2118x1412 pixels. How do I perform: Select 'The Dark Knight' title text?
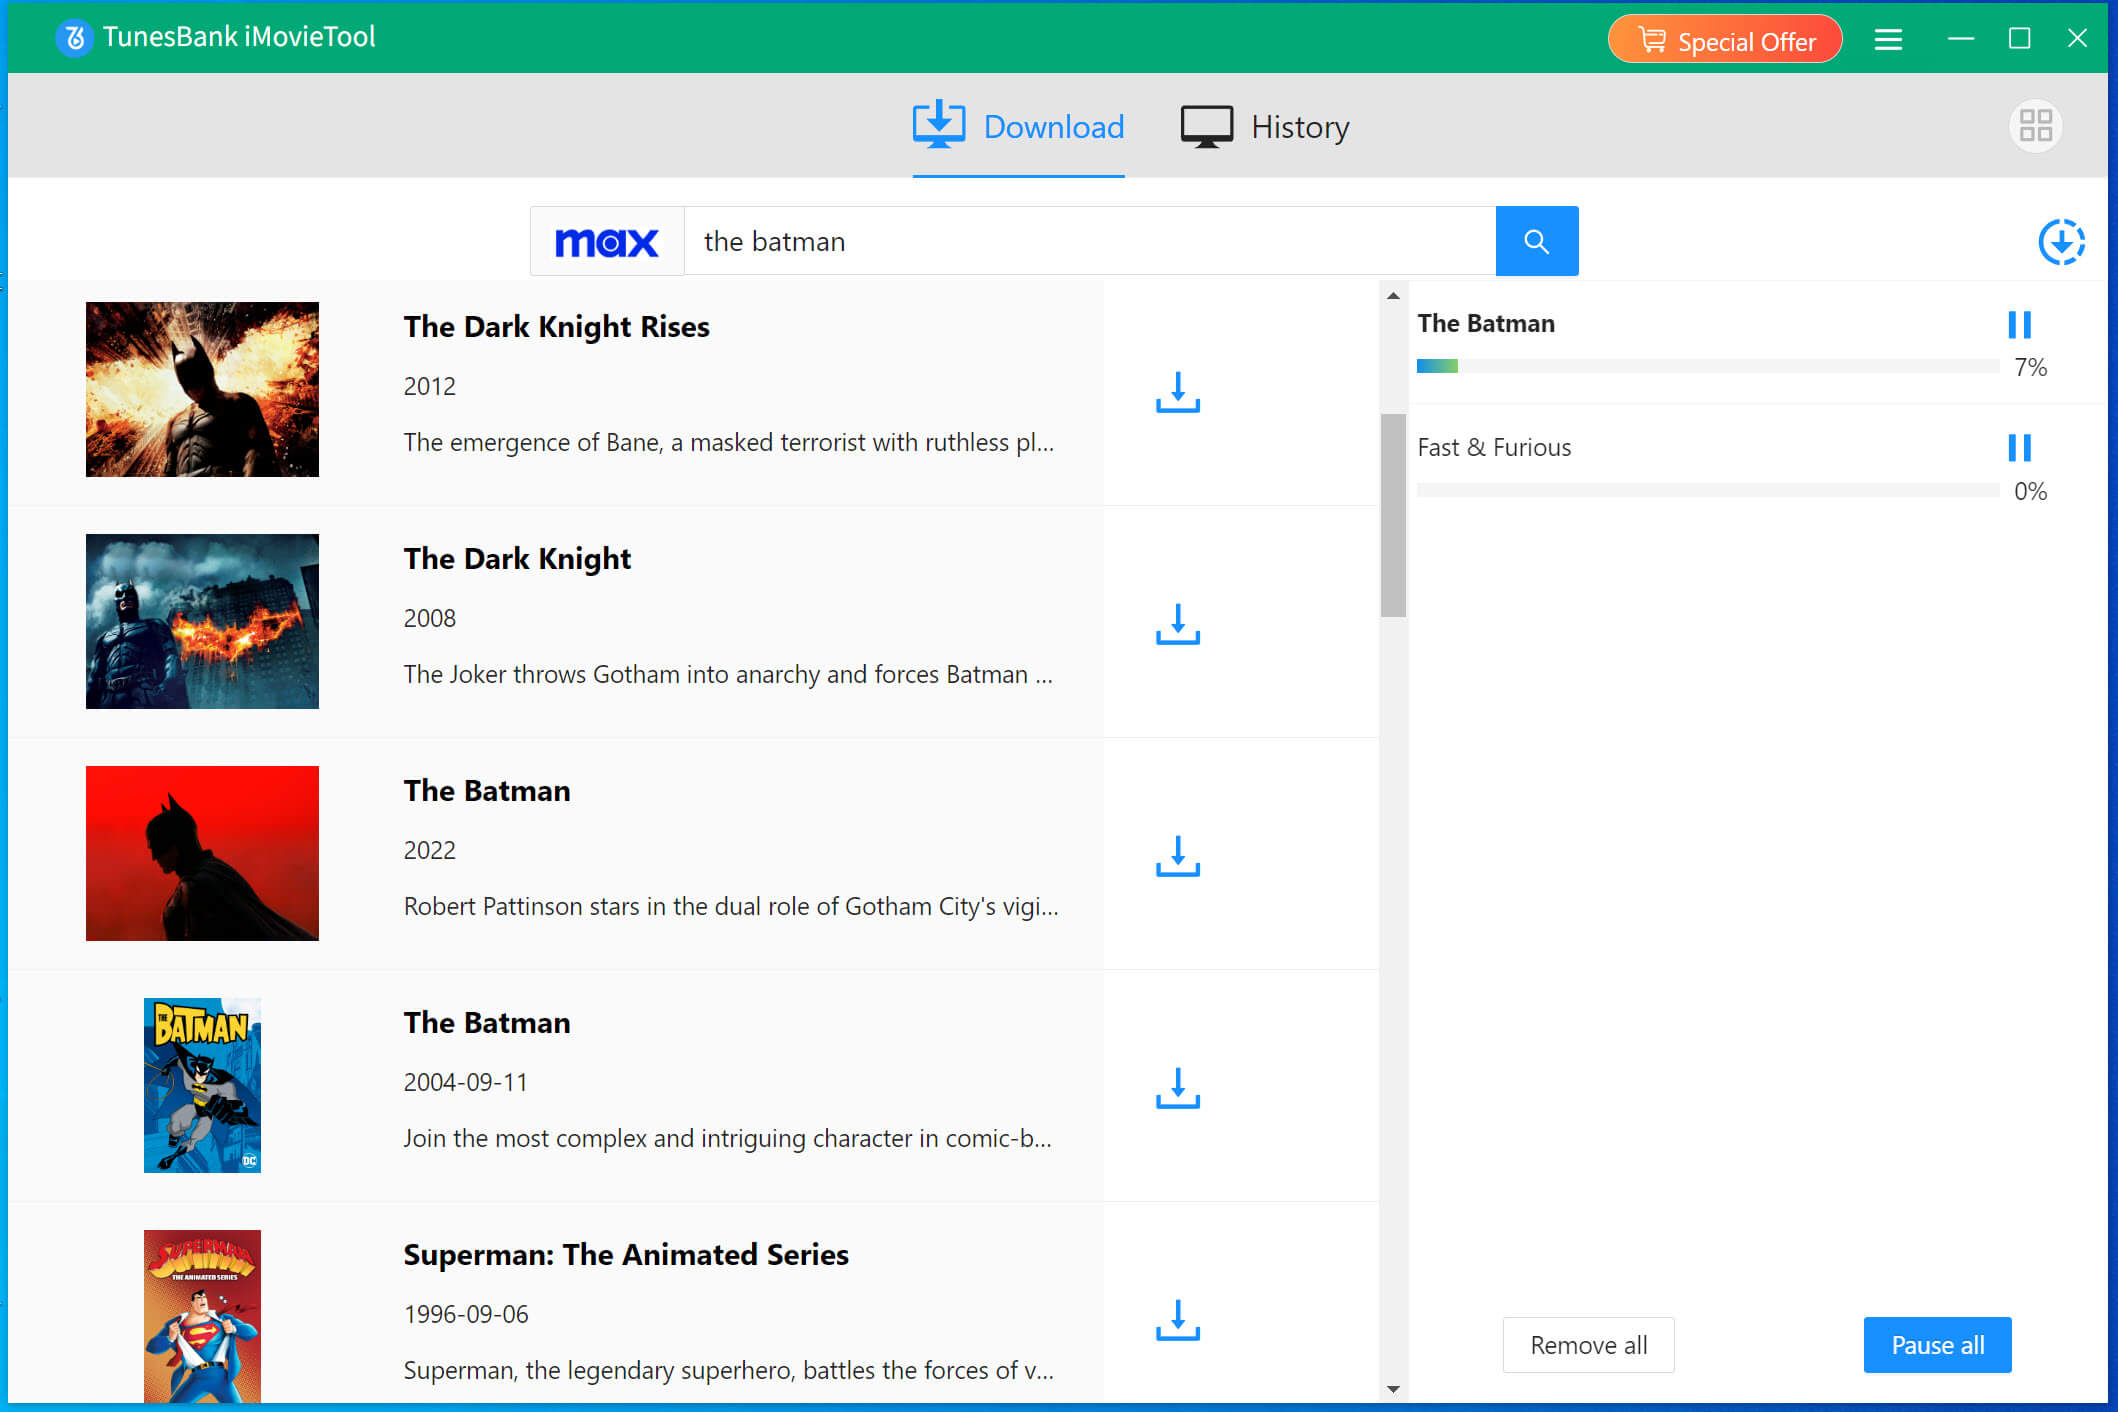point(517,559)
